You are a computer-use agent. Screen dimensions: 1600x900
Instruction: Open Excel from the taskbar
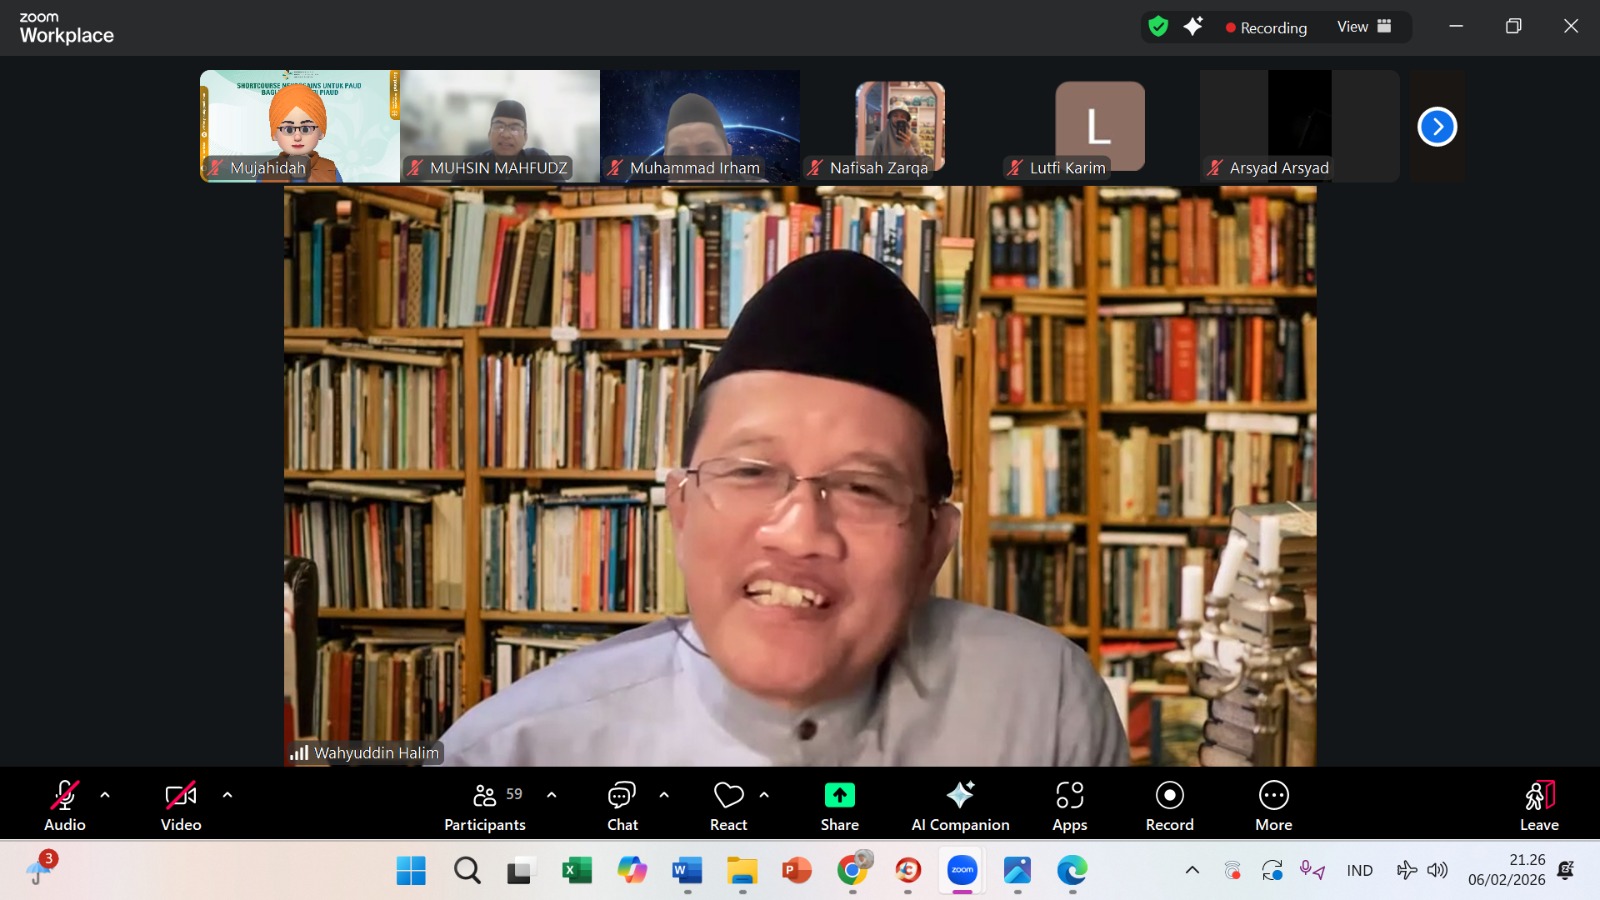575,871
